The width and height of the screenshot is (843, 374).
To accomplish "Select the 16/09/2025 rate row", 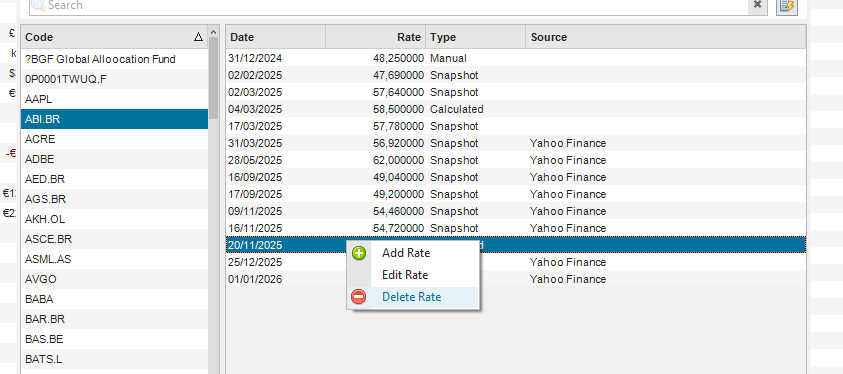I will pos(516,177).
